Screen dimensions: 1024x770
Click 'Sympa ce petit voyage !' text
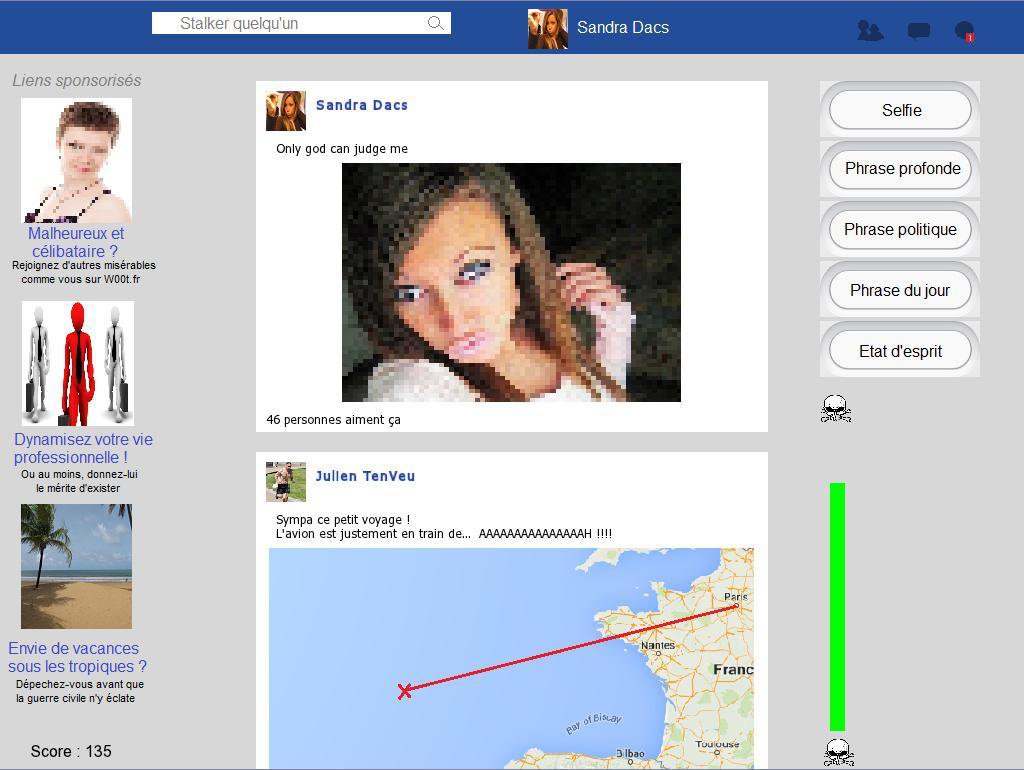(x=343, y=519)
